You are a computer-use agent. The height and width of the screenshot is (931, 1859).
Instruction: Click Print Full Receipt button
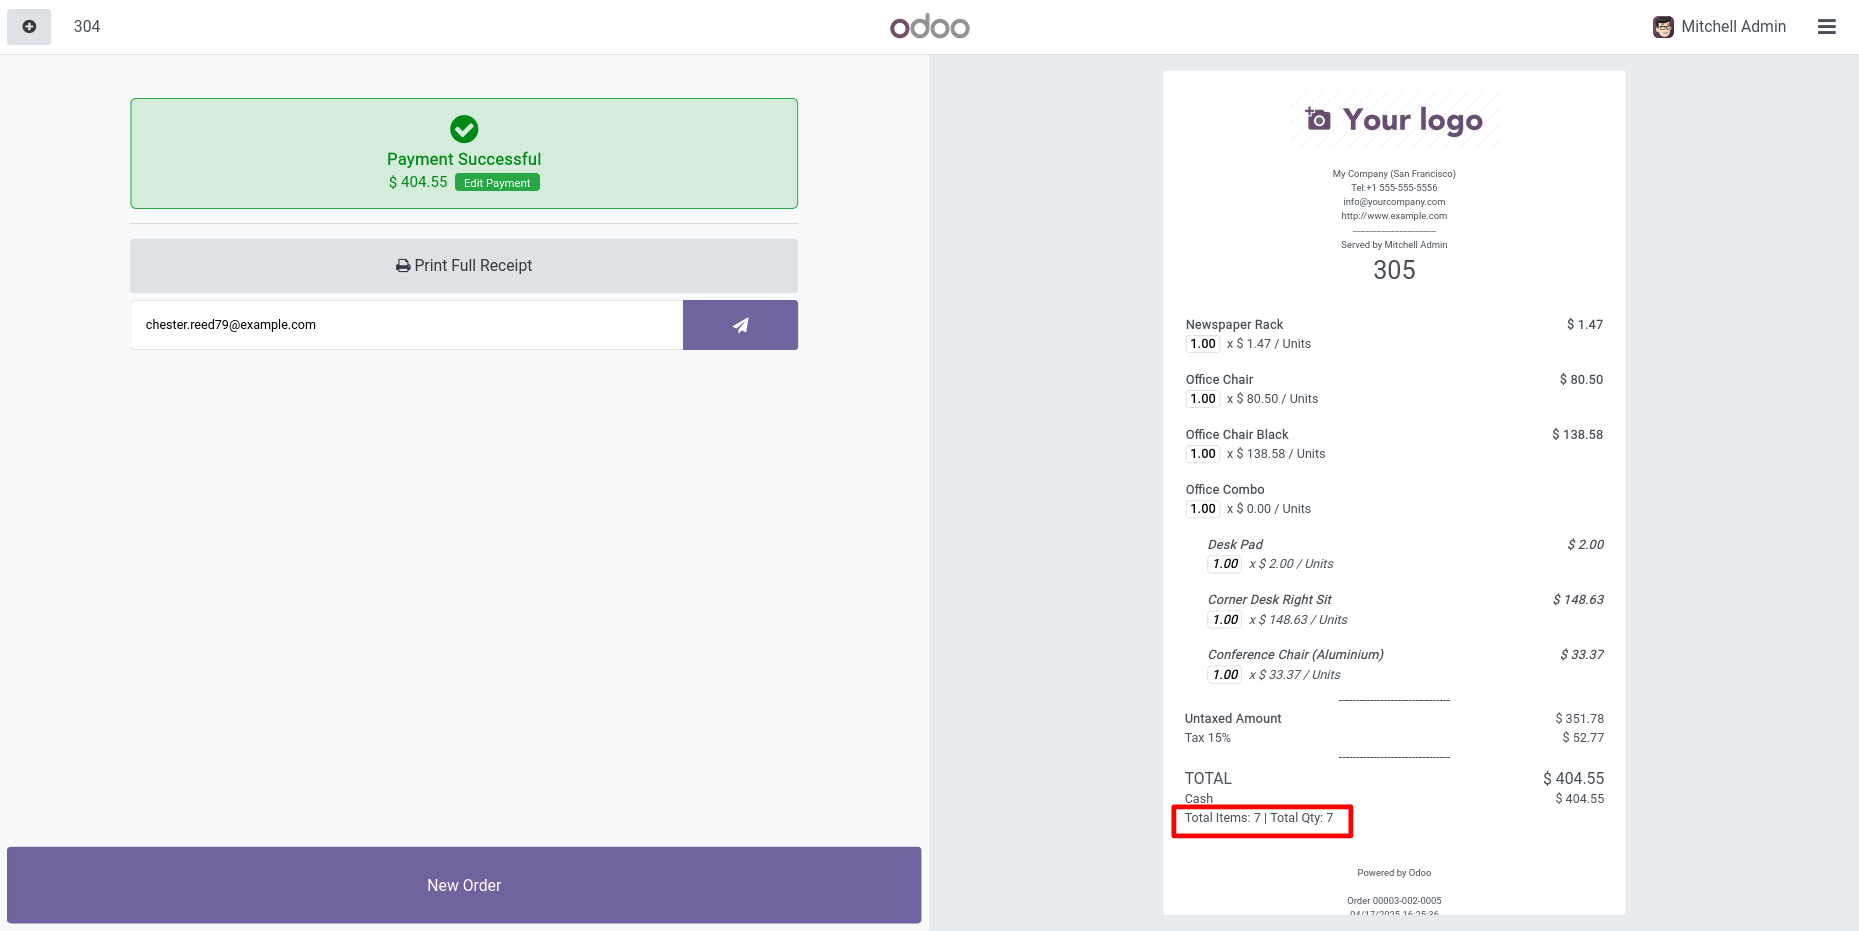tap(464, 266)
